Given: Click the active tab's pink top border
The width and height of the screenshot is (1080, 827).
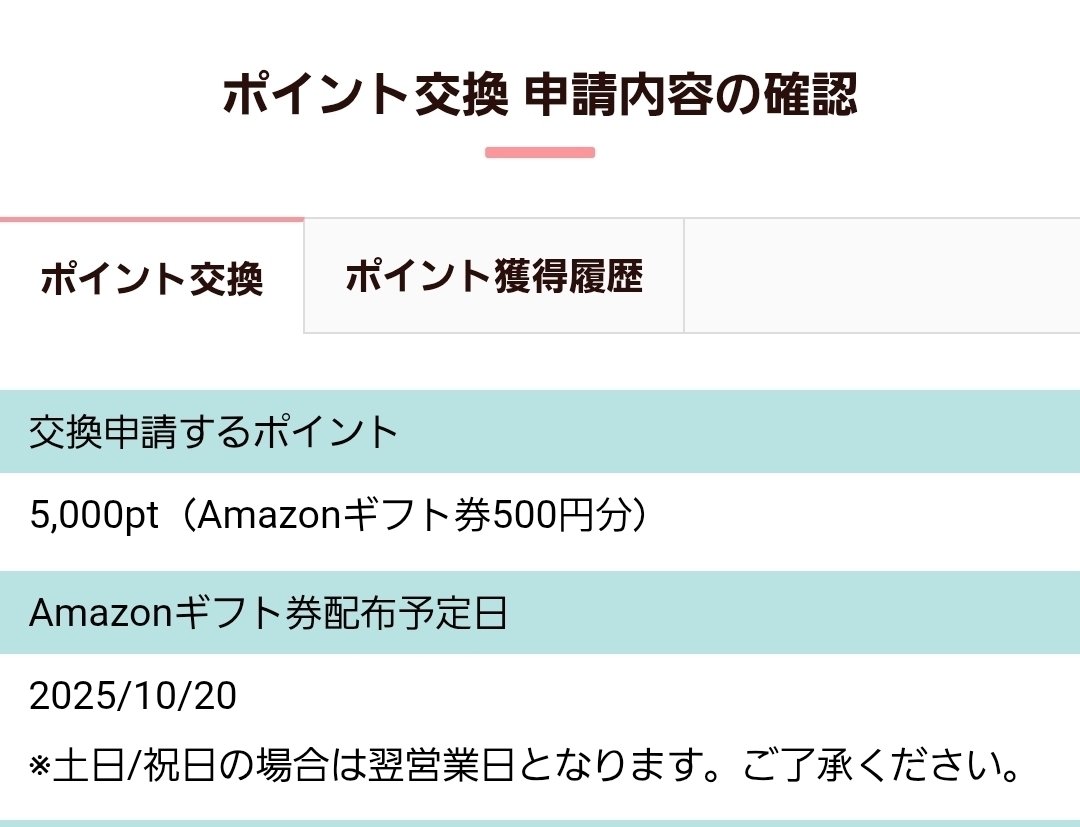Looking at the screenshot, I should click(151, 219).
